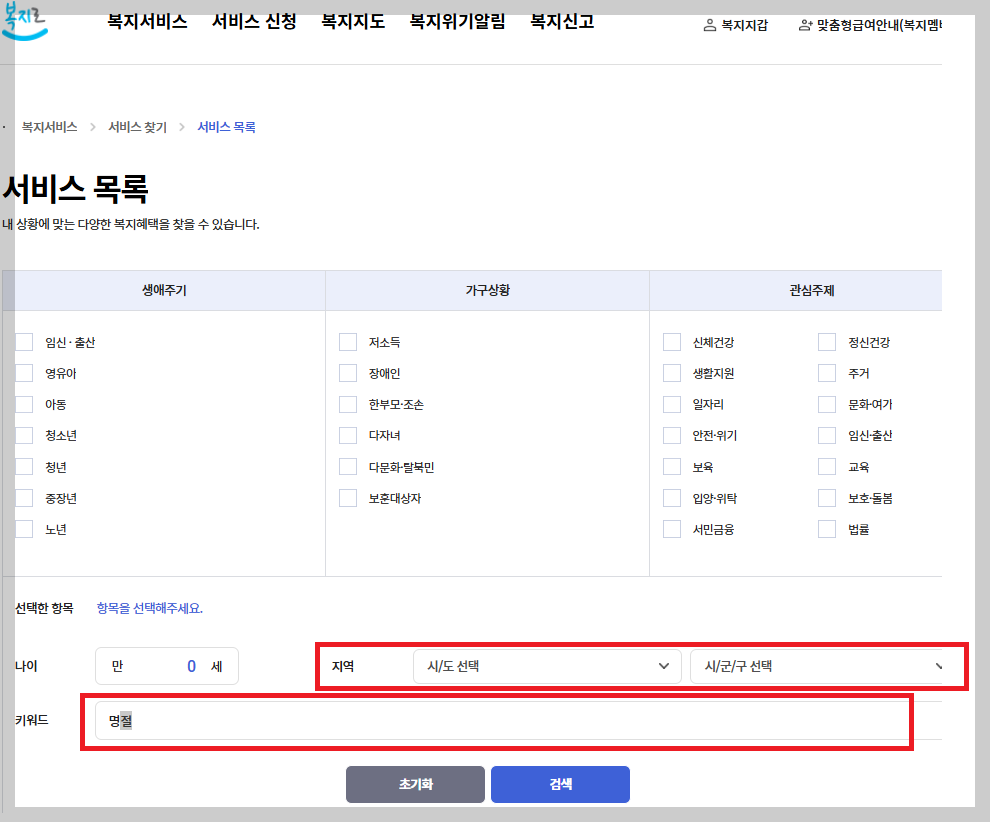990x822 pixels.
Task: Check the 서민금융 checkbox
Action: tap(672, 528)
